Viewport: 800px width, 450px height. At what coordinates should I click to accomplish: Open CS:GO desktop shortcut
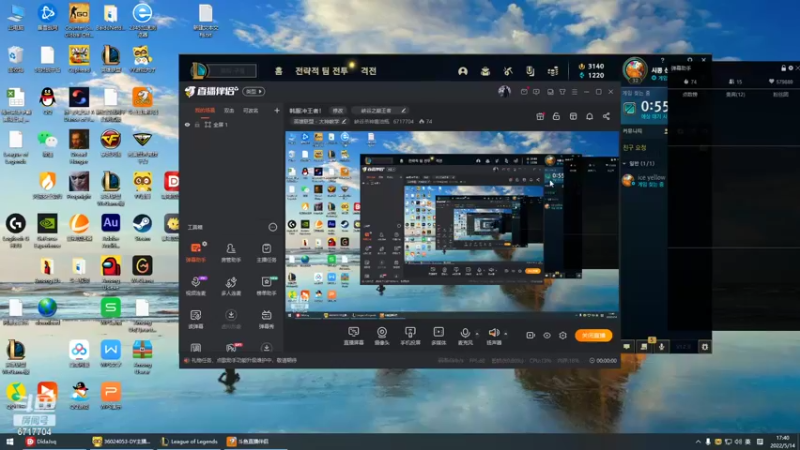tap(79, 20)
